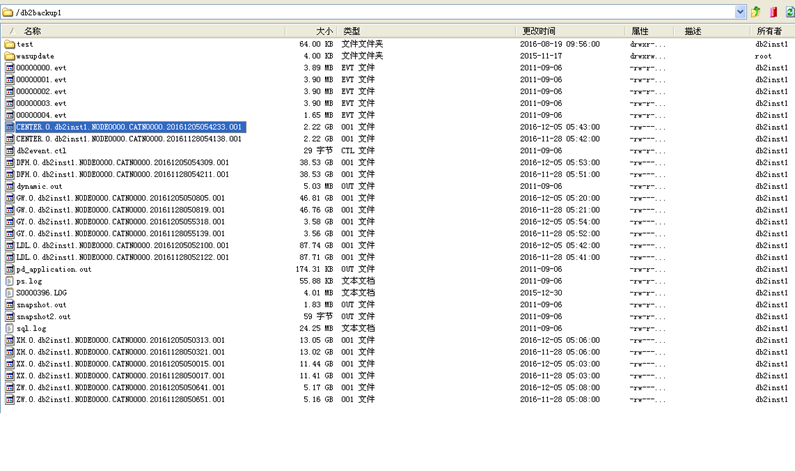
Task: Click the 所有者 column header
Action: [768, 31]
